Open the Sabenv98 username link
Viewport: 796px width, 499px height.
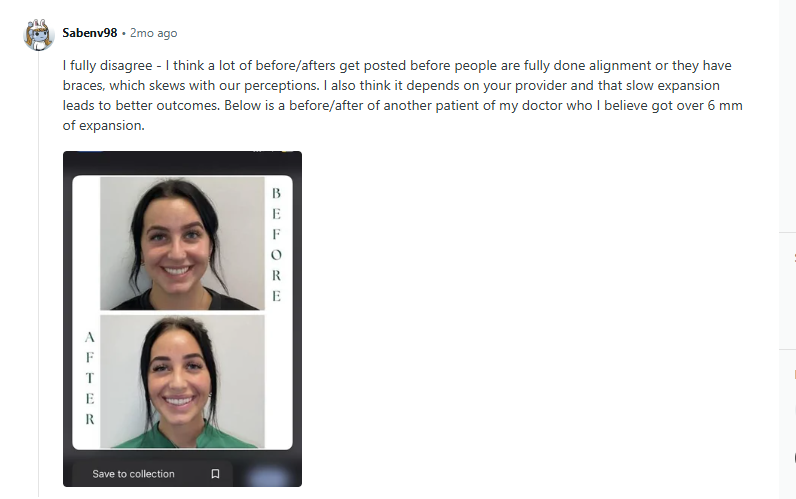click(x=90, y=33)
